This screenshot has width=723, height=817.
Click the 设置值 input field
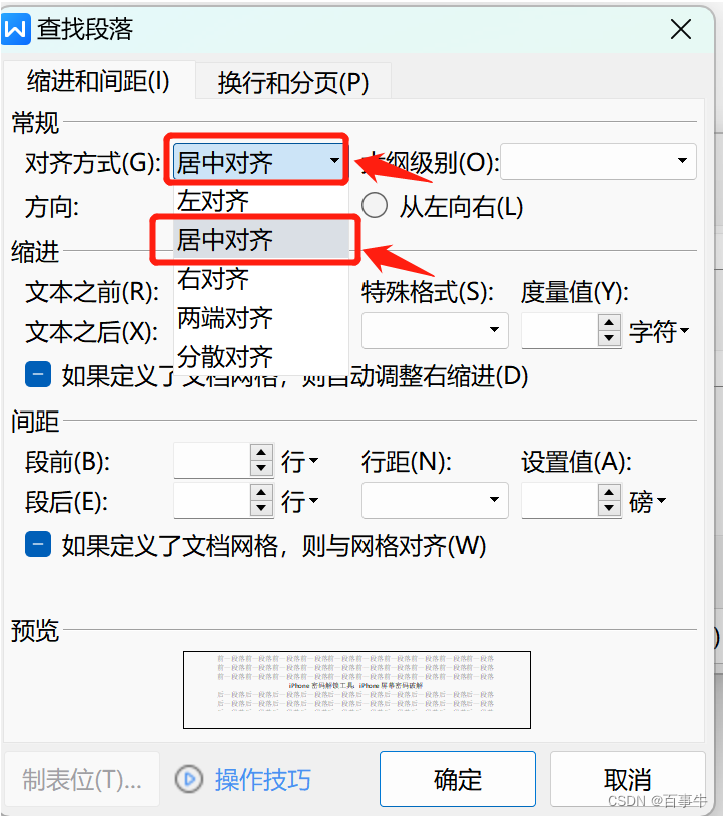pyautogui.click(x=559, y=501)
